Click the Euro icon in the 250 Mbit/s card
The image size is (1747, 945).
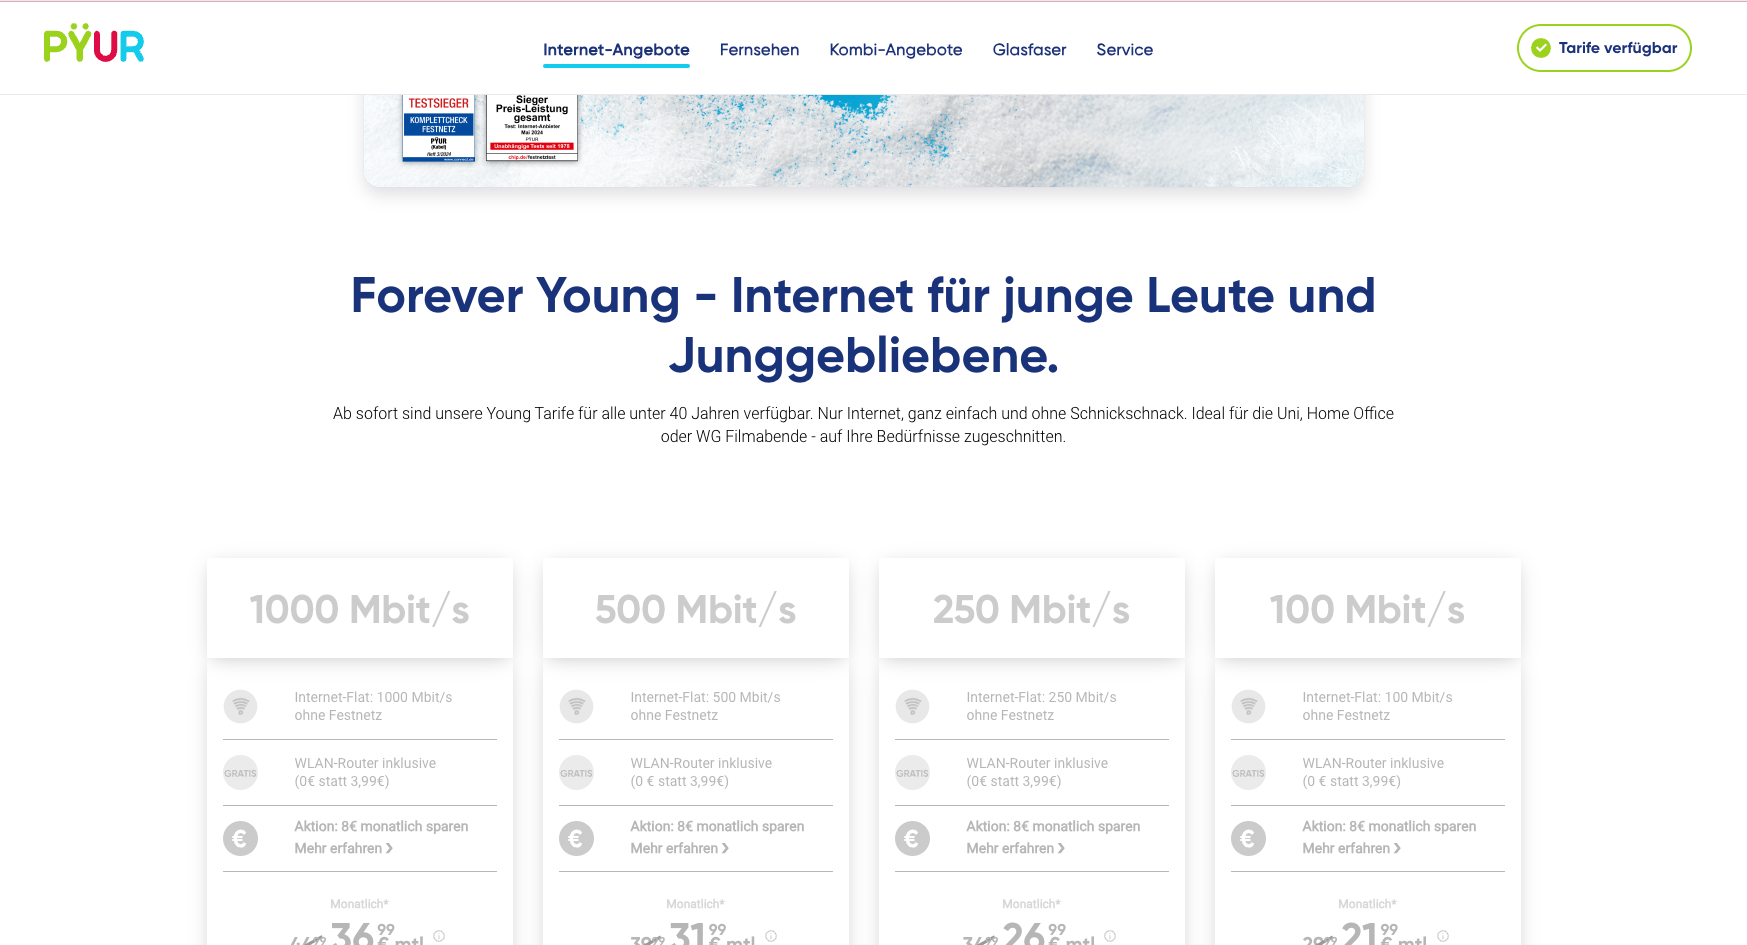(x=912, y=838)
